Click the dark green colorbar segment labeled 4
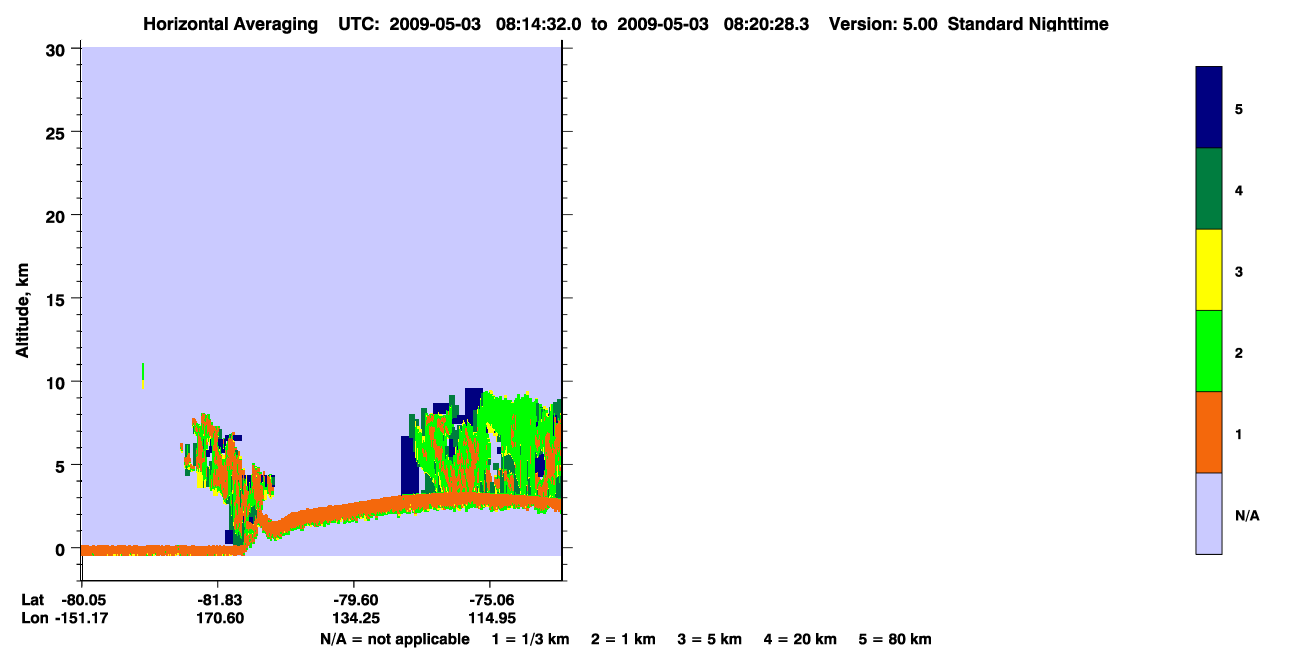The height and width of the screenshot is (667, 1300). 1209,189
